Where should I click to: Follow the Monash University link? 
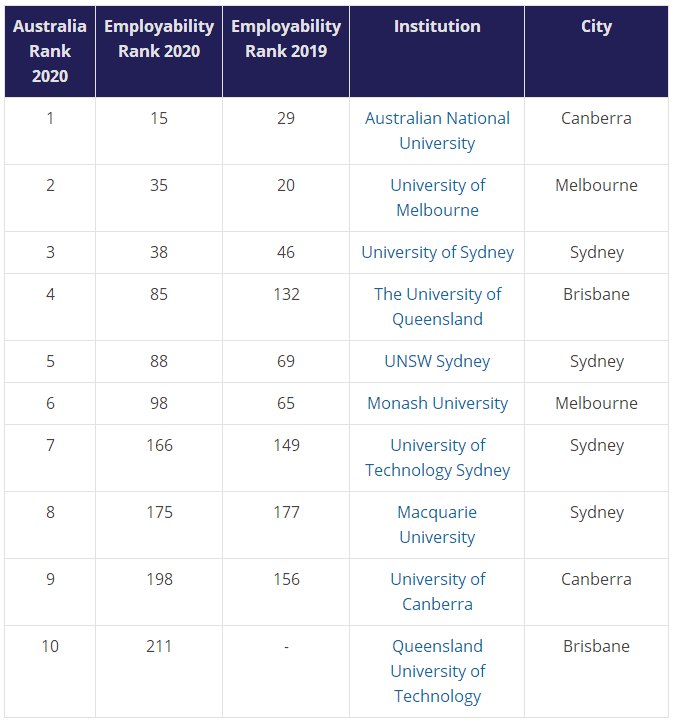437,403
